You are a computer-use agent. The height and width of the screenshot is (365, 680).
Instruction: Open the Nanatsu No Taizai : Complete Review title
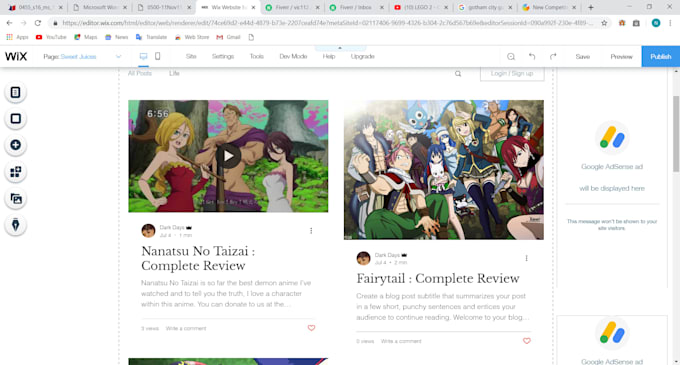[x=198, y=258]
